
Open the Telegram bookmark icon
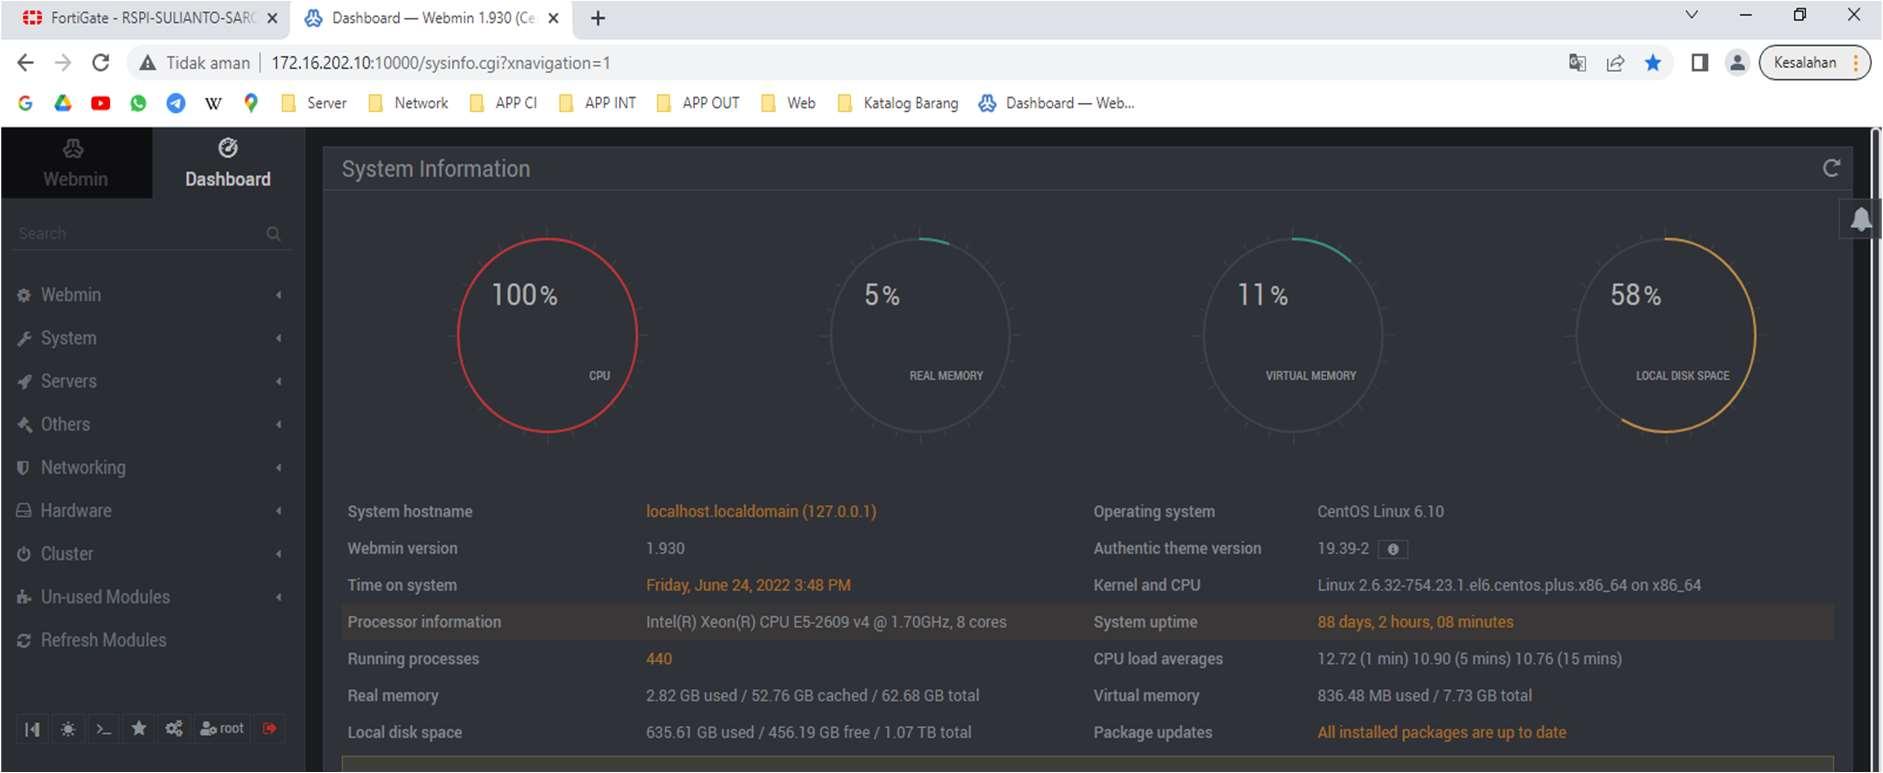coord(176,103)
